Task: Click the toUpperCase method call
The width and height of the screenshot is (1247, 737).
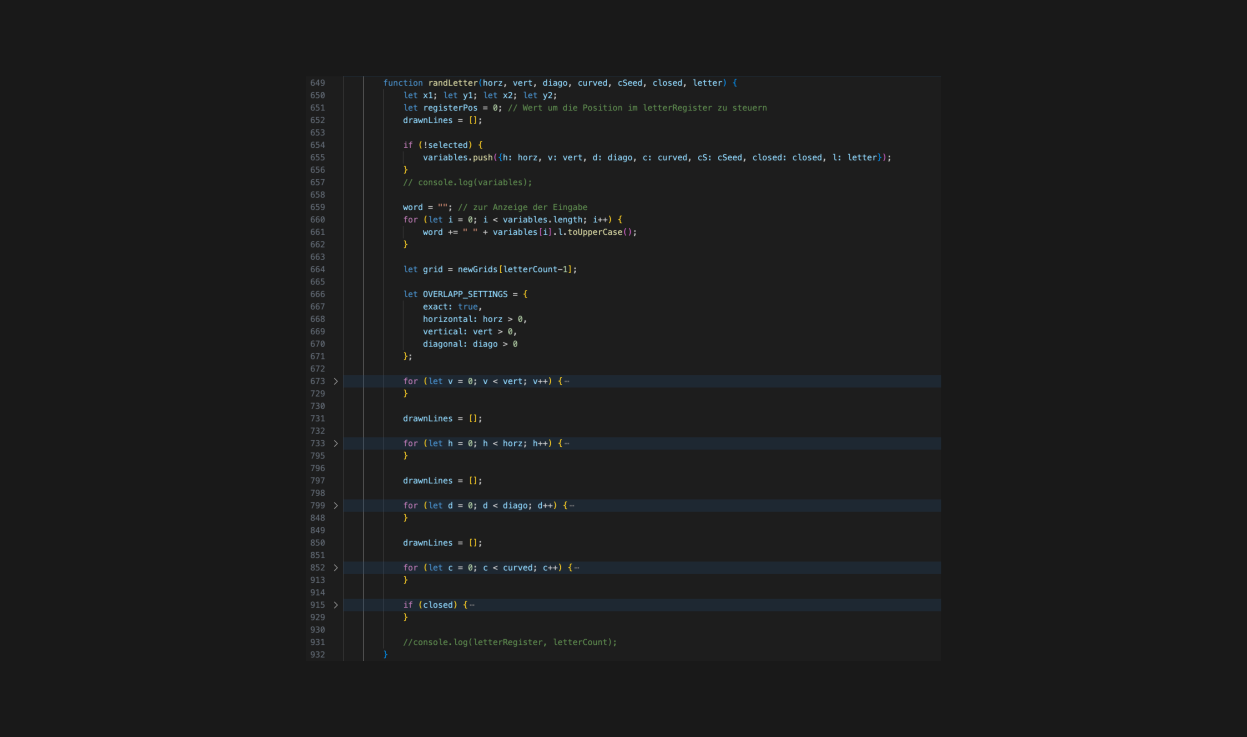Action: [x=596, y=232]
